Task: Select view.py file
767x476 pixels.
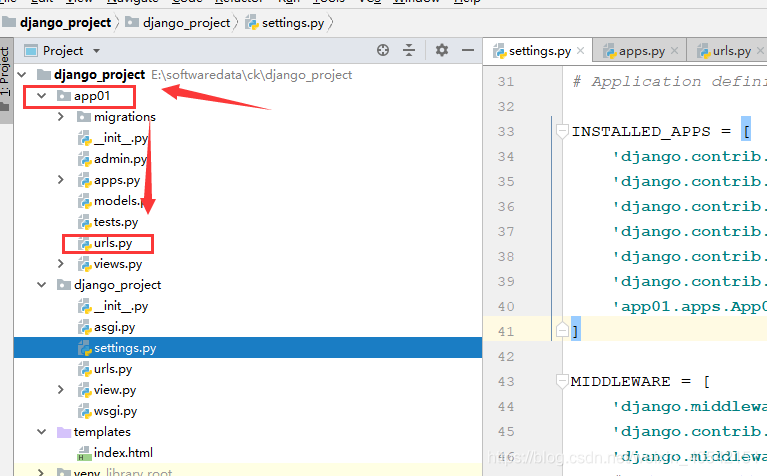Action: [115, 390]
